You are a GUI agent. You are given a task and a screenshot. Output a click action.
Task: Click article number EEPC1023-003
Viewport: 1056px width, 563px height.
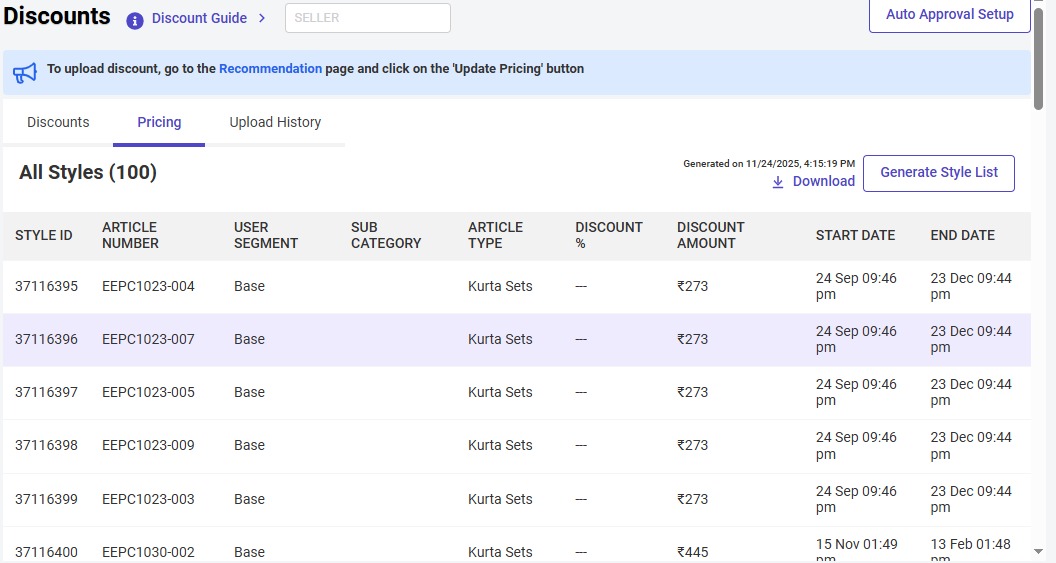pos(148,500)
